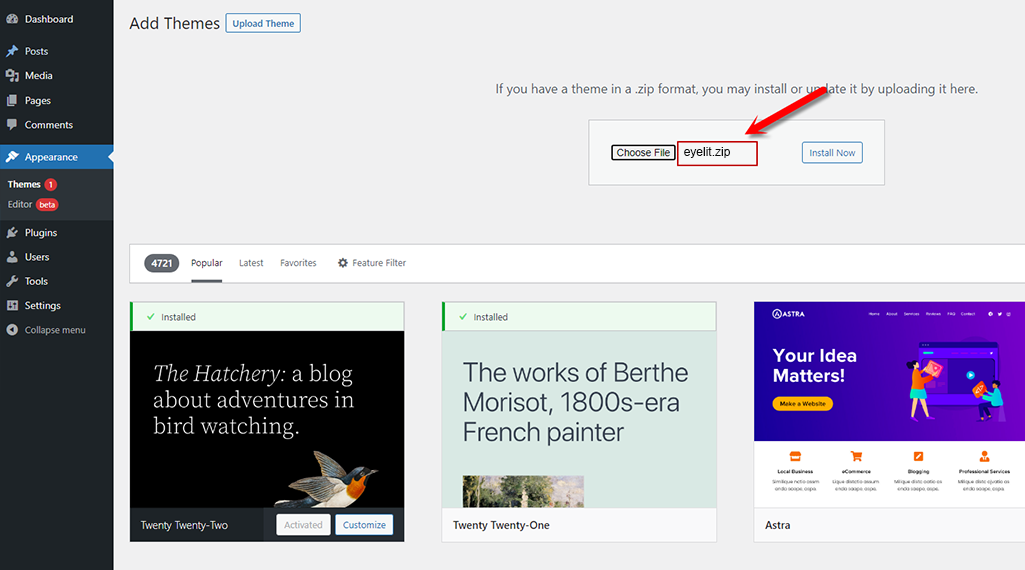Image resolution: width=1025 pixels, height=570 pixels.
Task: Open the Appearance menu section
Action: [x=51, y=157]
